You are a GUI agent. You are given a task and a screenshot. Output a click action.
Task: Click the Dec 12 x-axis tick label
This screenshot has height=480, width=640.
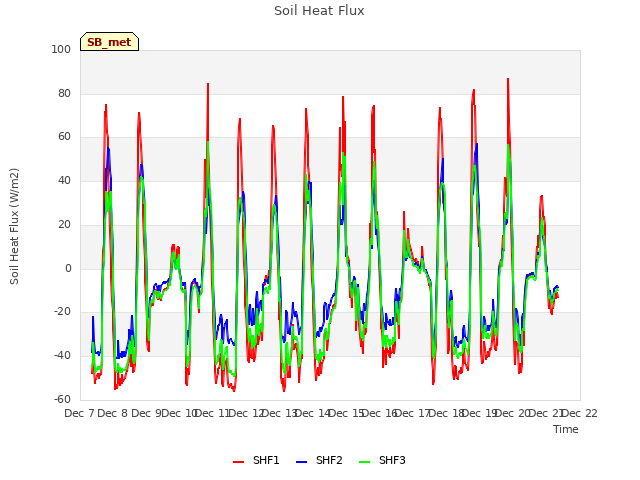246,413
